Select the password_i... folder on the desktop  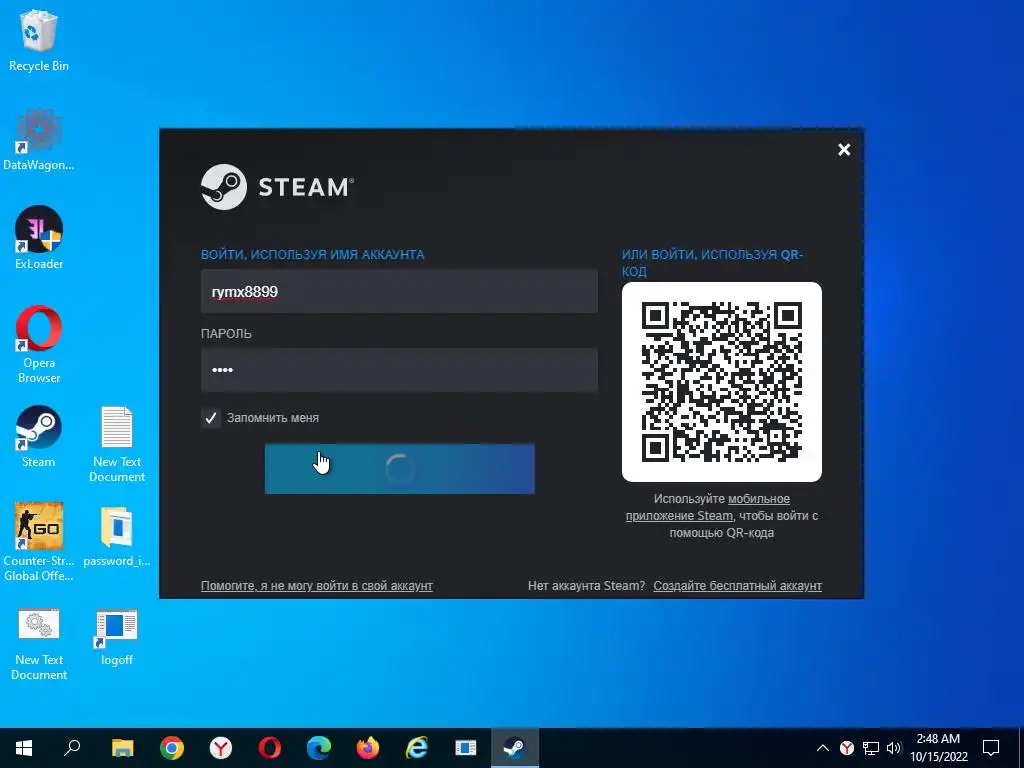(x=117, y=536)
